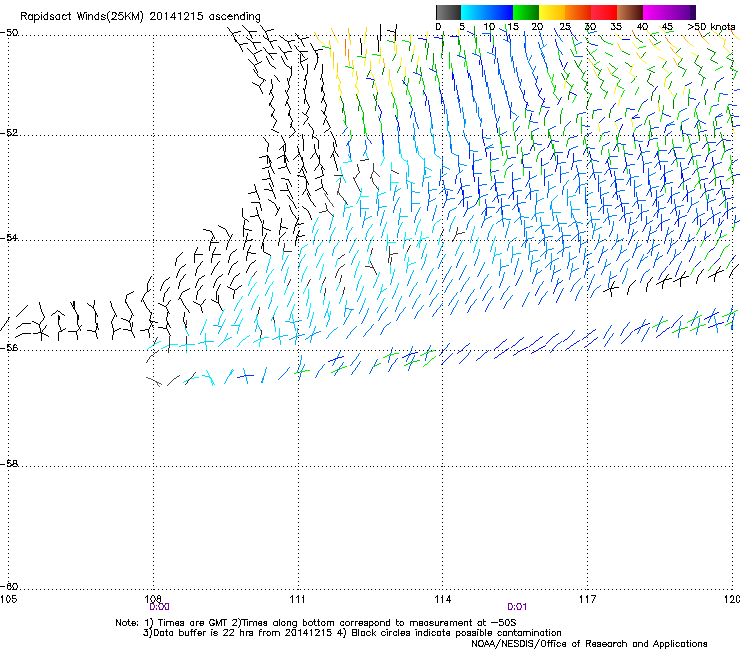Screen dimensions: 740x650
Task: Click the latitude label '-50'
Action: (9, 33)
